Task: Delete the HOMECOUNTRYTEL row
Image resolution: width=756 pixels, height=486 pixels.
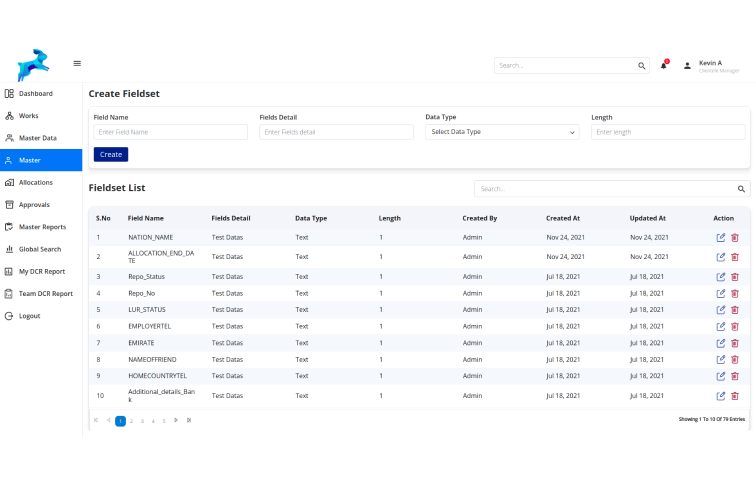Action: click(735, 376)
